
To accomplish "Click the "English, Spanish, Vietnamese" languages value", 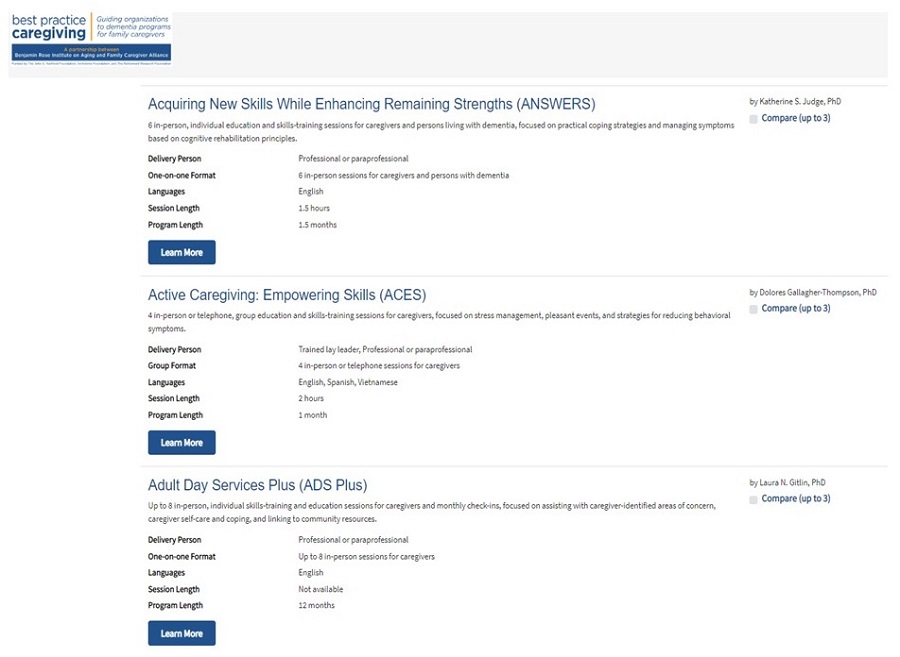I will click(347, 382).
